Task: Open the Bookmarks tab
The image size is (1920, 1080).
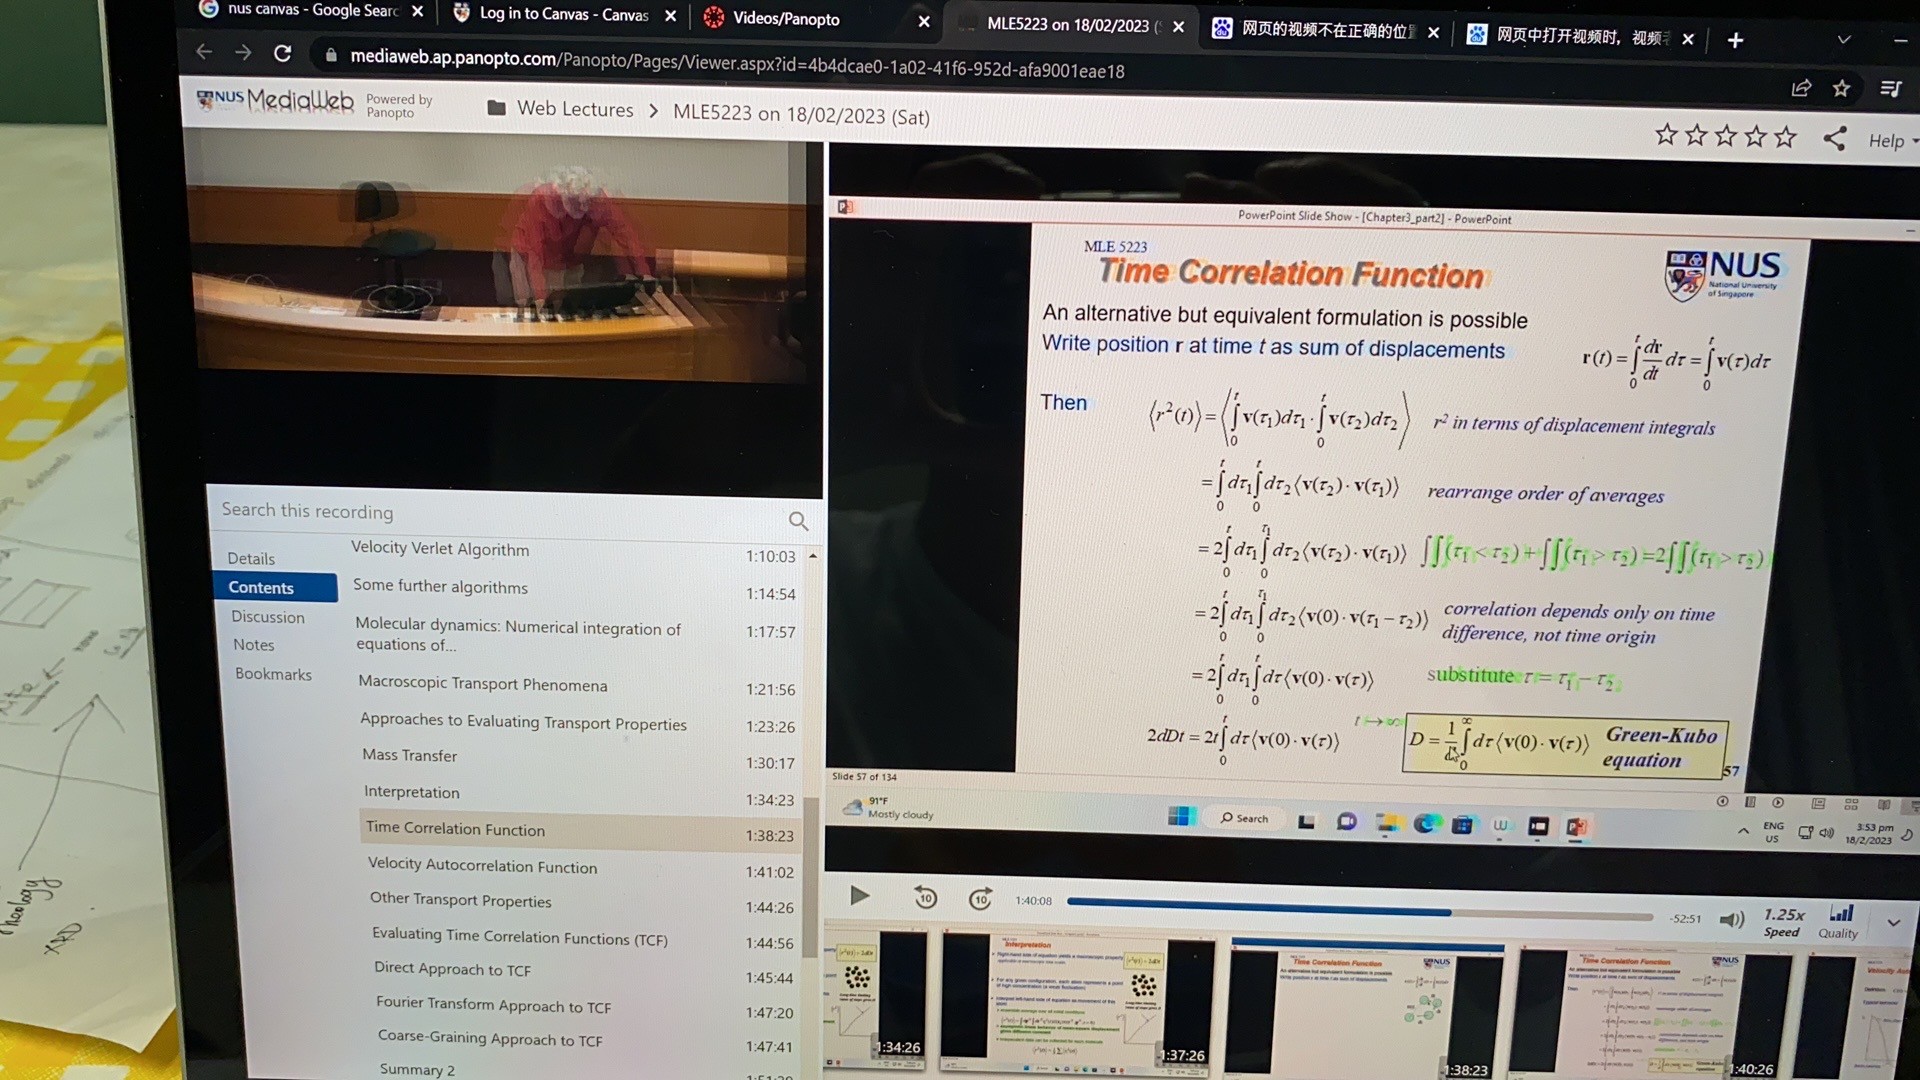Action: coord(273,674)
